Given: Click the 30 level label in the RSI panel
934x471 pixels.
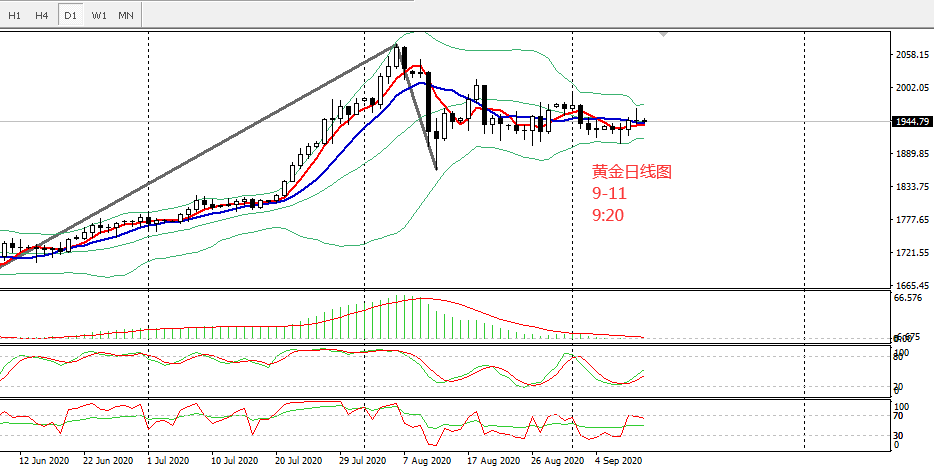Looking at the screenshot, I should point(899,435).
